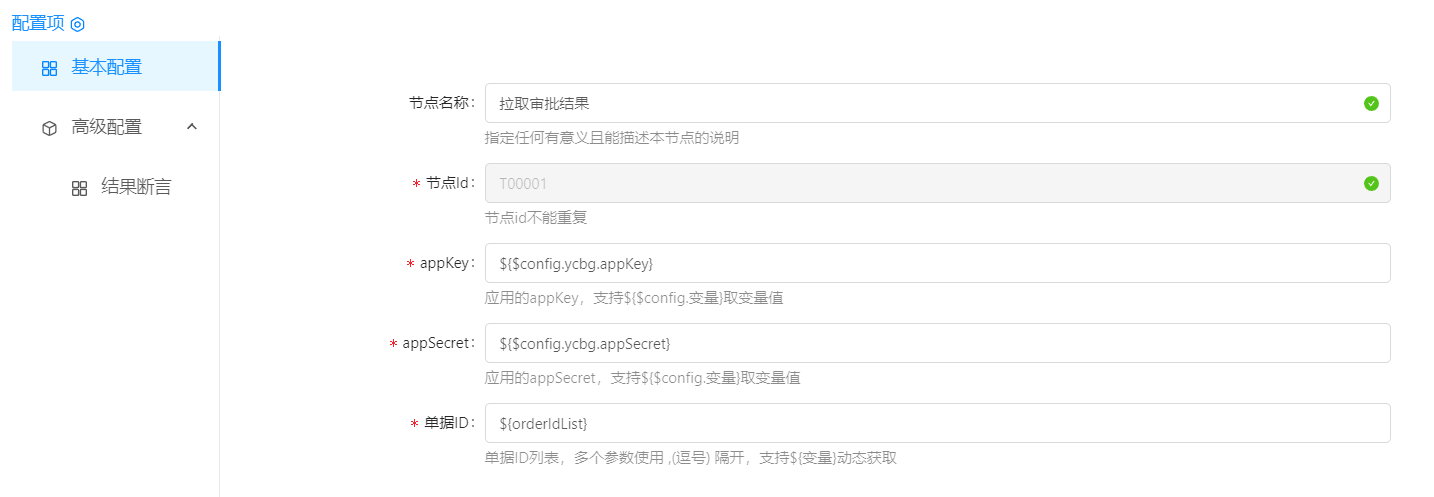Screen dimensions: 1434x497
Task: Click the 节点名称 field label
Action: point(442,103)
